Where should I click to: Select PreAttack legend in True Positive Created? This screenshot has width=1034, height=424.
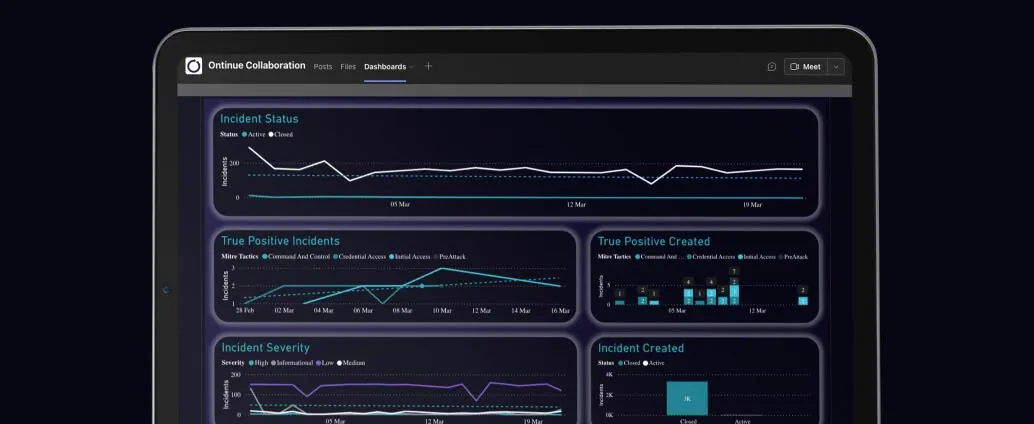click(x=793, y=257)
